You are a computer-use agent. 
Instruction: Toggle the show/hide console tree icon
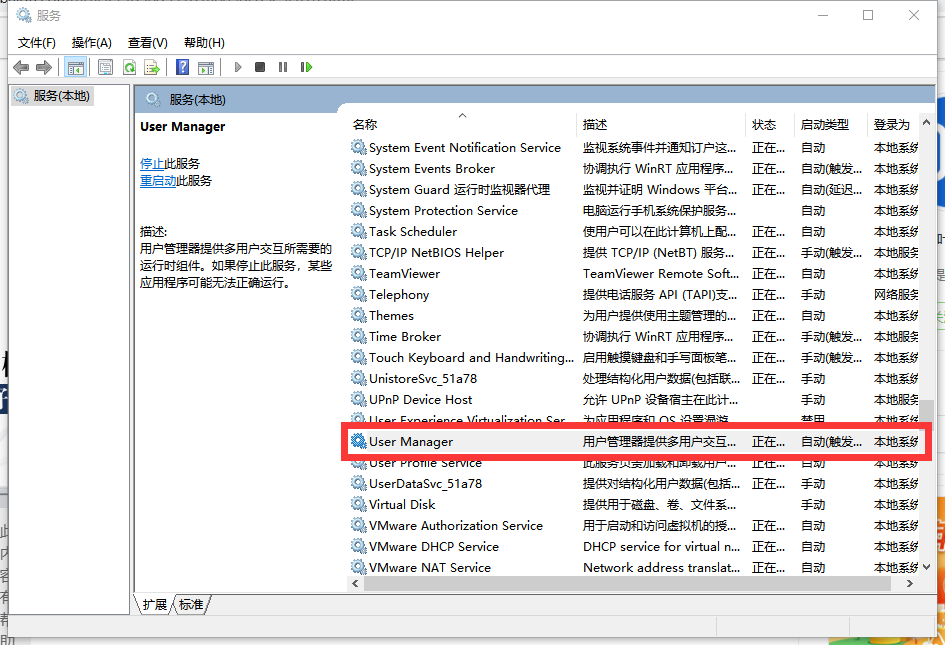76,67
